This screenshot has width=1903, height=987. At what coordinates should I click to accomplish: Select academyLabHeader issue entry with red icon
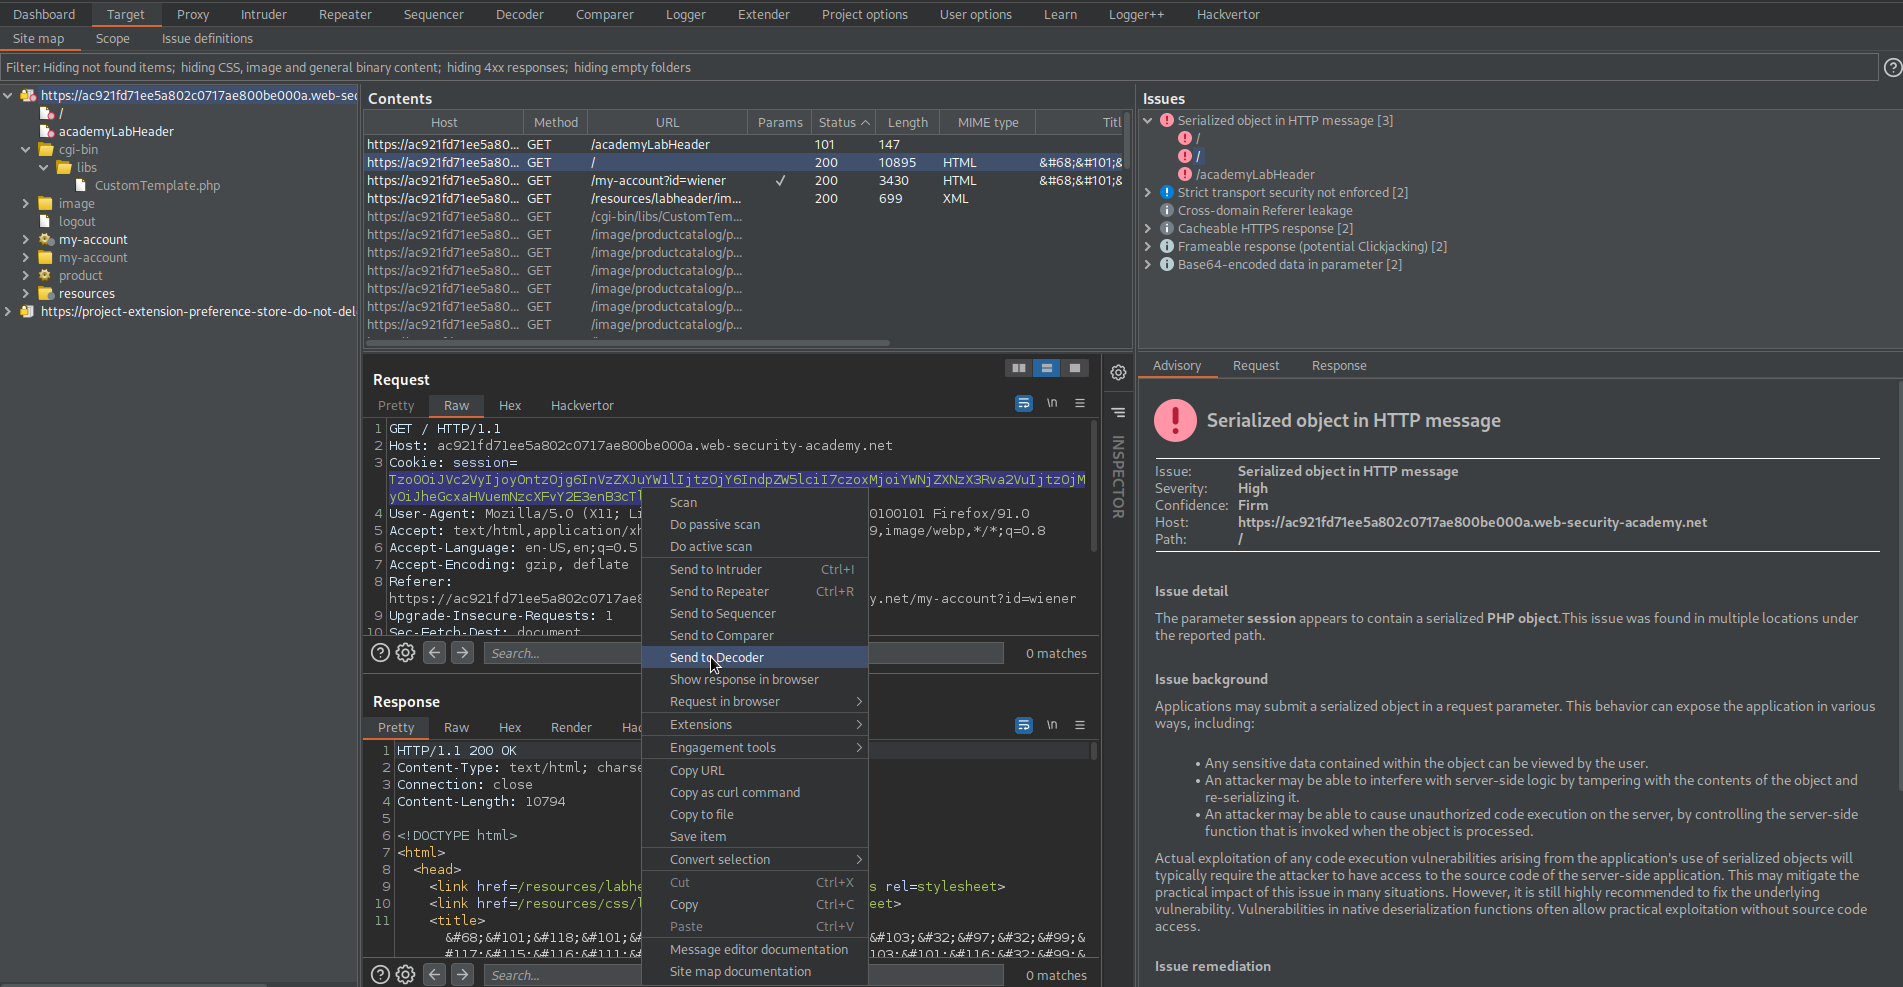coord(1254,174)
